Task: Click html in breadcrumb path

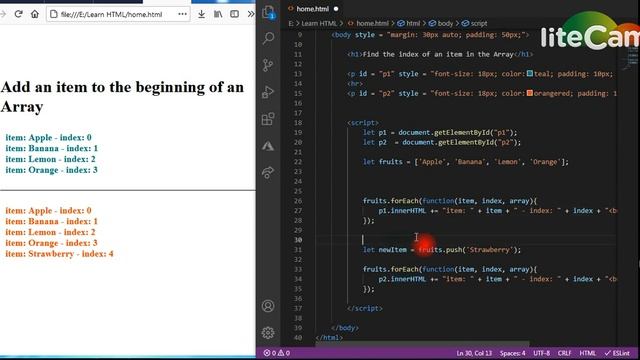Action: 413,24
